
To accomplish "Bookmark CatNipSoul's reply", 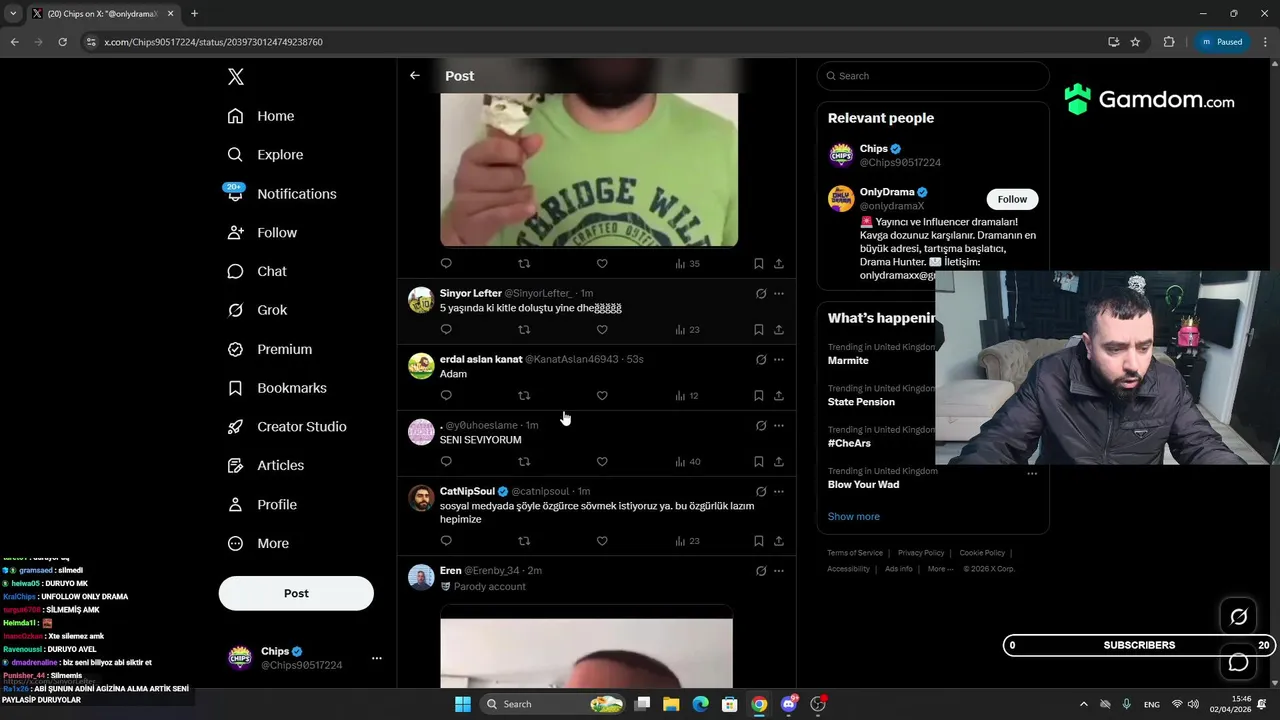I will 758,541.
